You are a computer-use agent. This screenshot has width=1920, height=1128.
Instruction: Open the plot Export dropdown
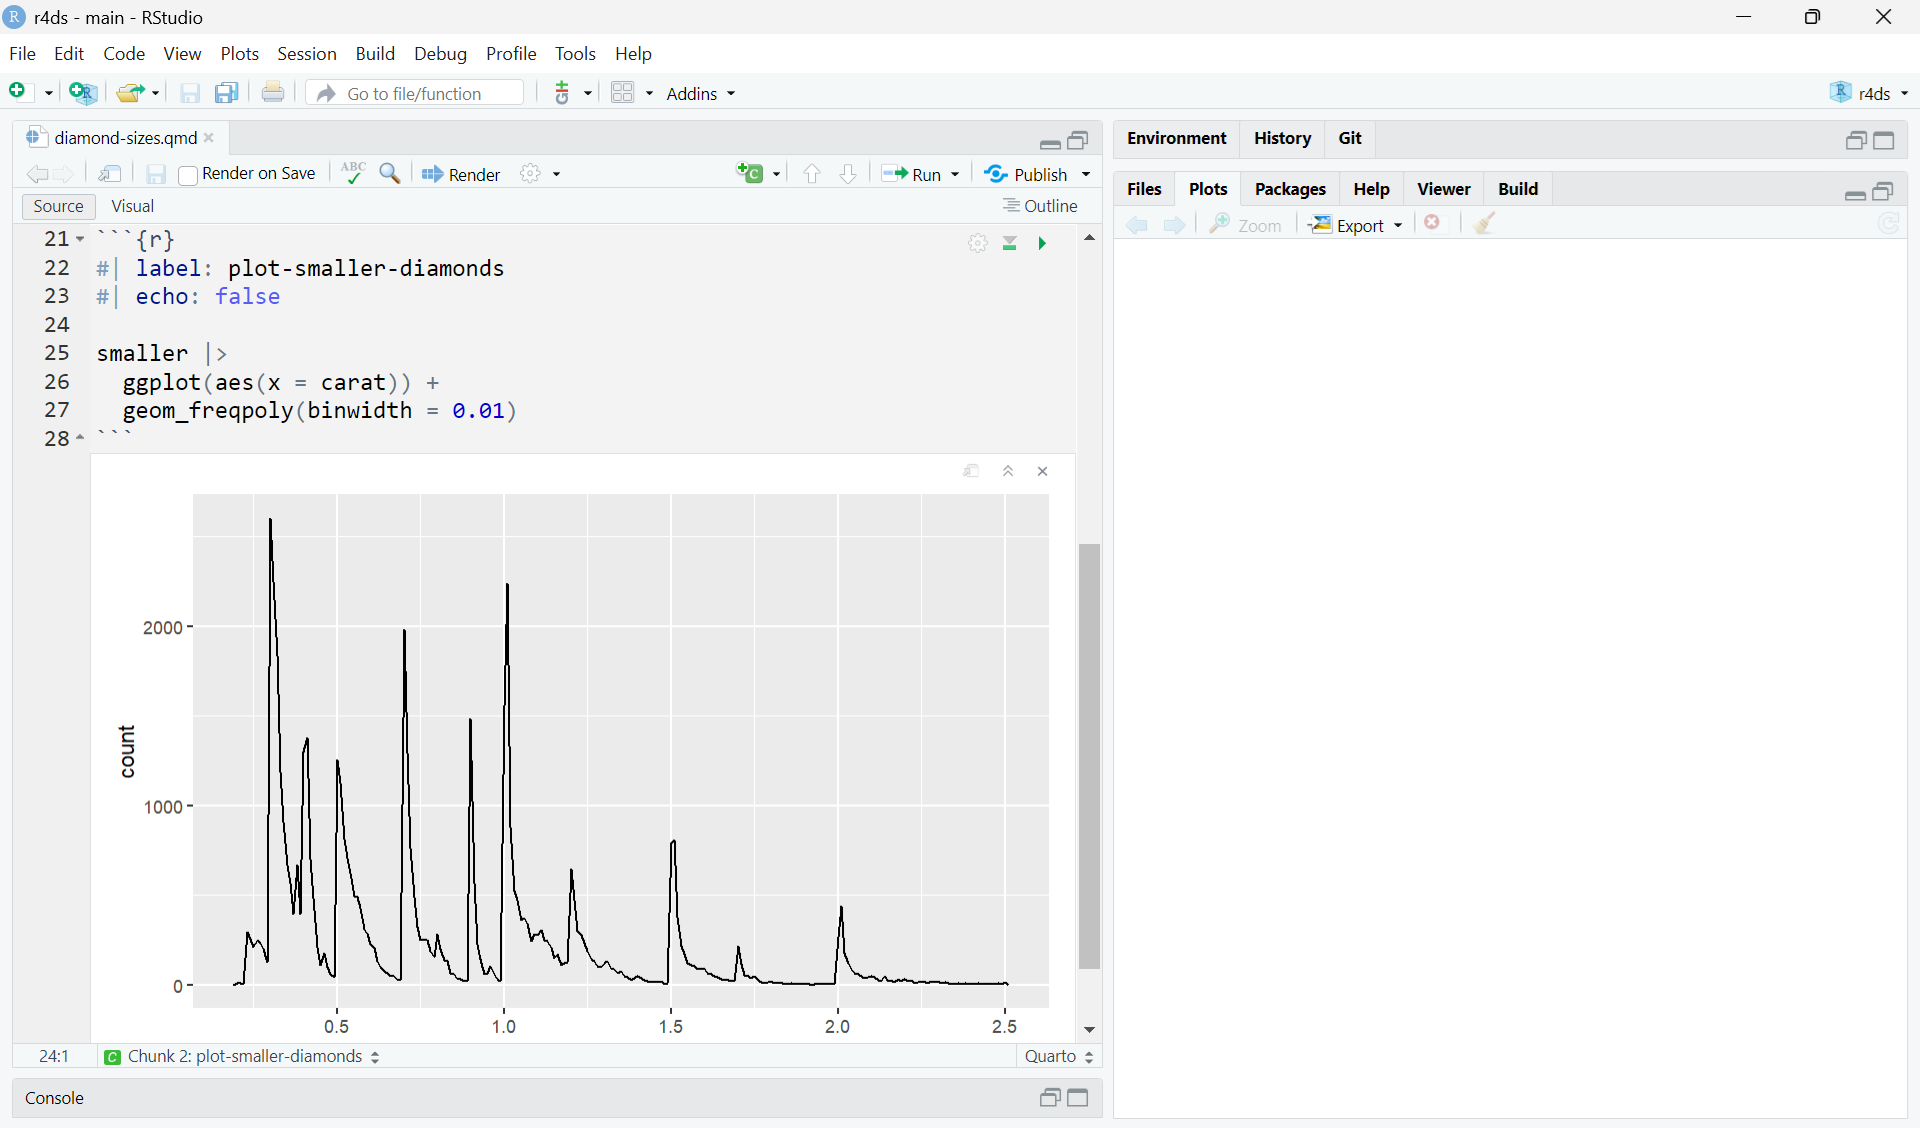1356,225
